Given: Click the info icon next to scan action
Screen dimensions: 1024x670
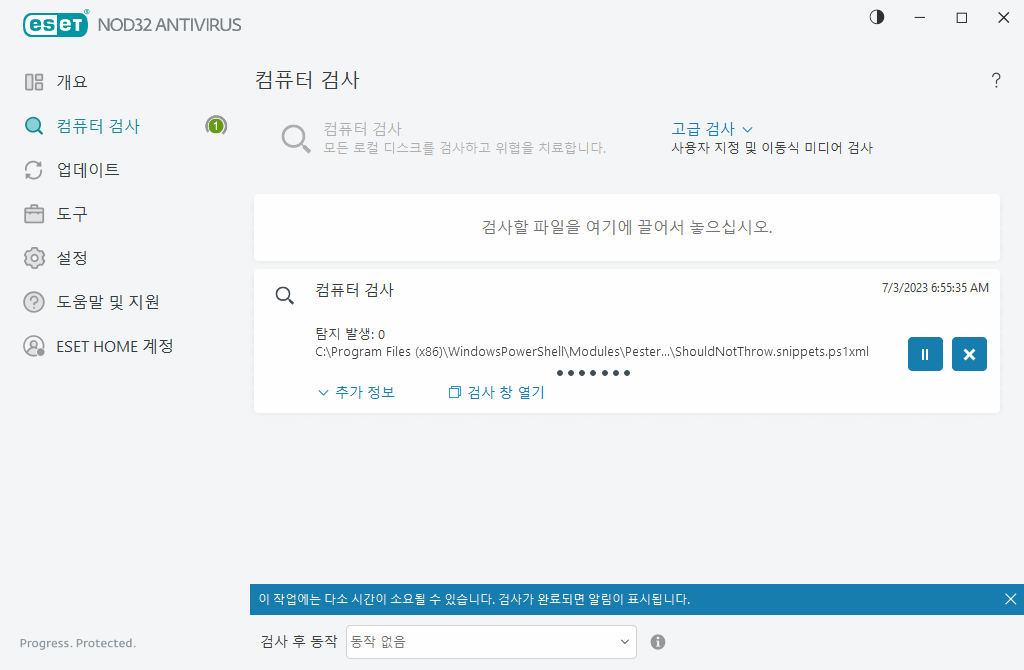Looking at the screenshot, I should [658, 641].
